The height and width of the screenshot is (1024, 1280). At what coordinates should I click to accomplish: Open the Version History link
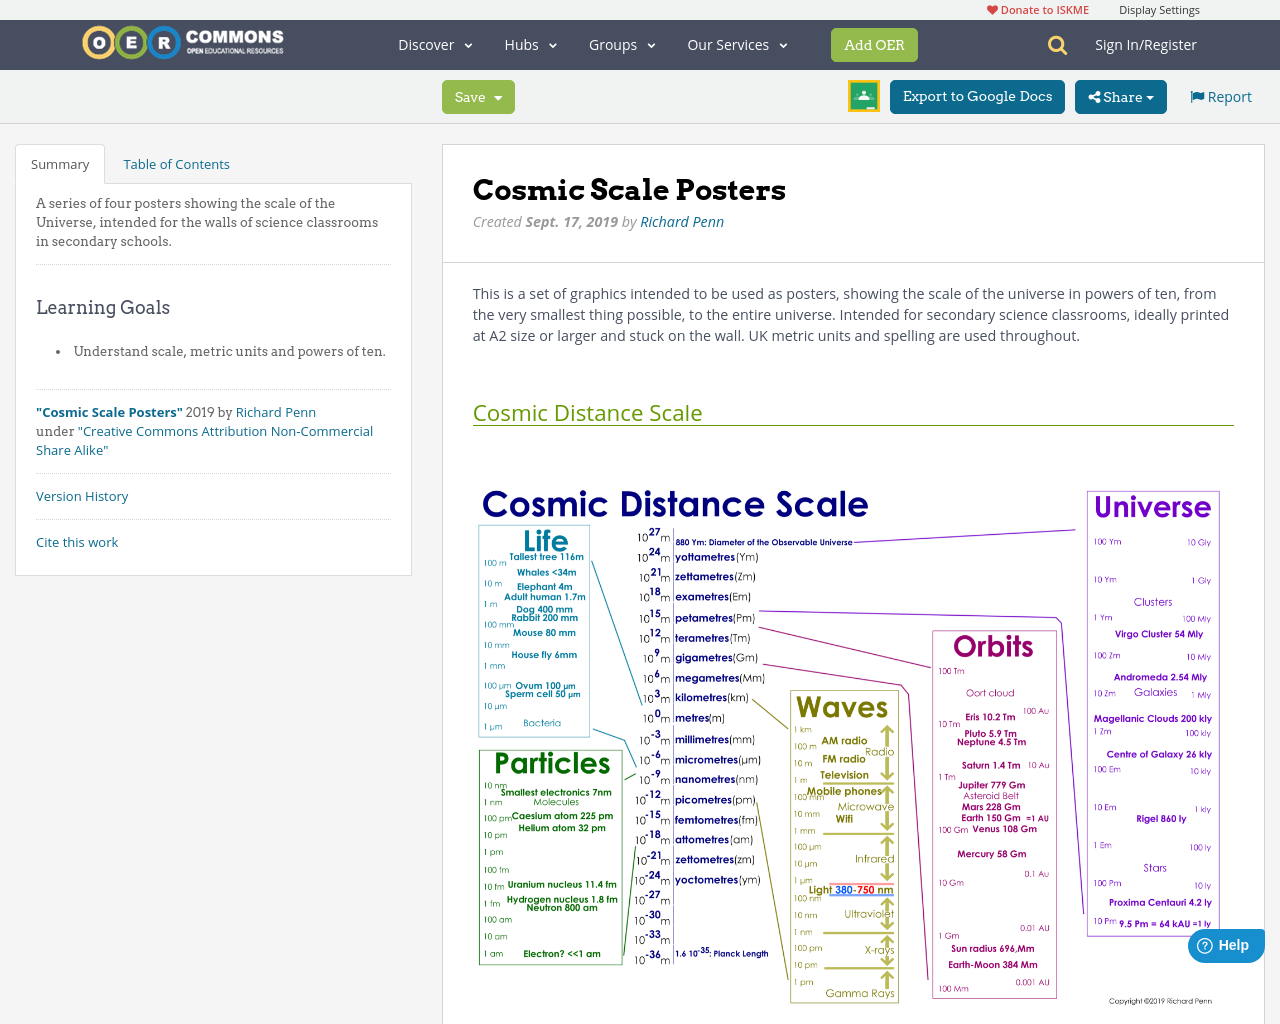82,496
